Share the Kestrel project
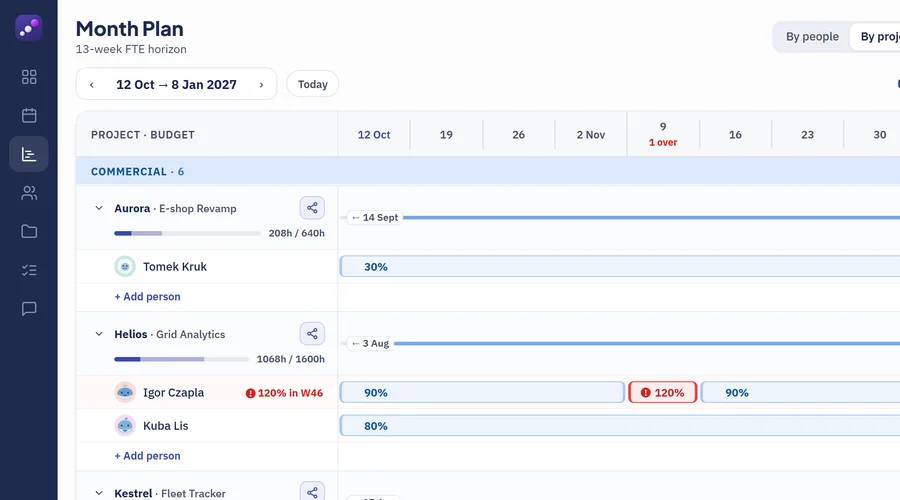The image size is (900, 500). (312, 492)
